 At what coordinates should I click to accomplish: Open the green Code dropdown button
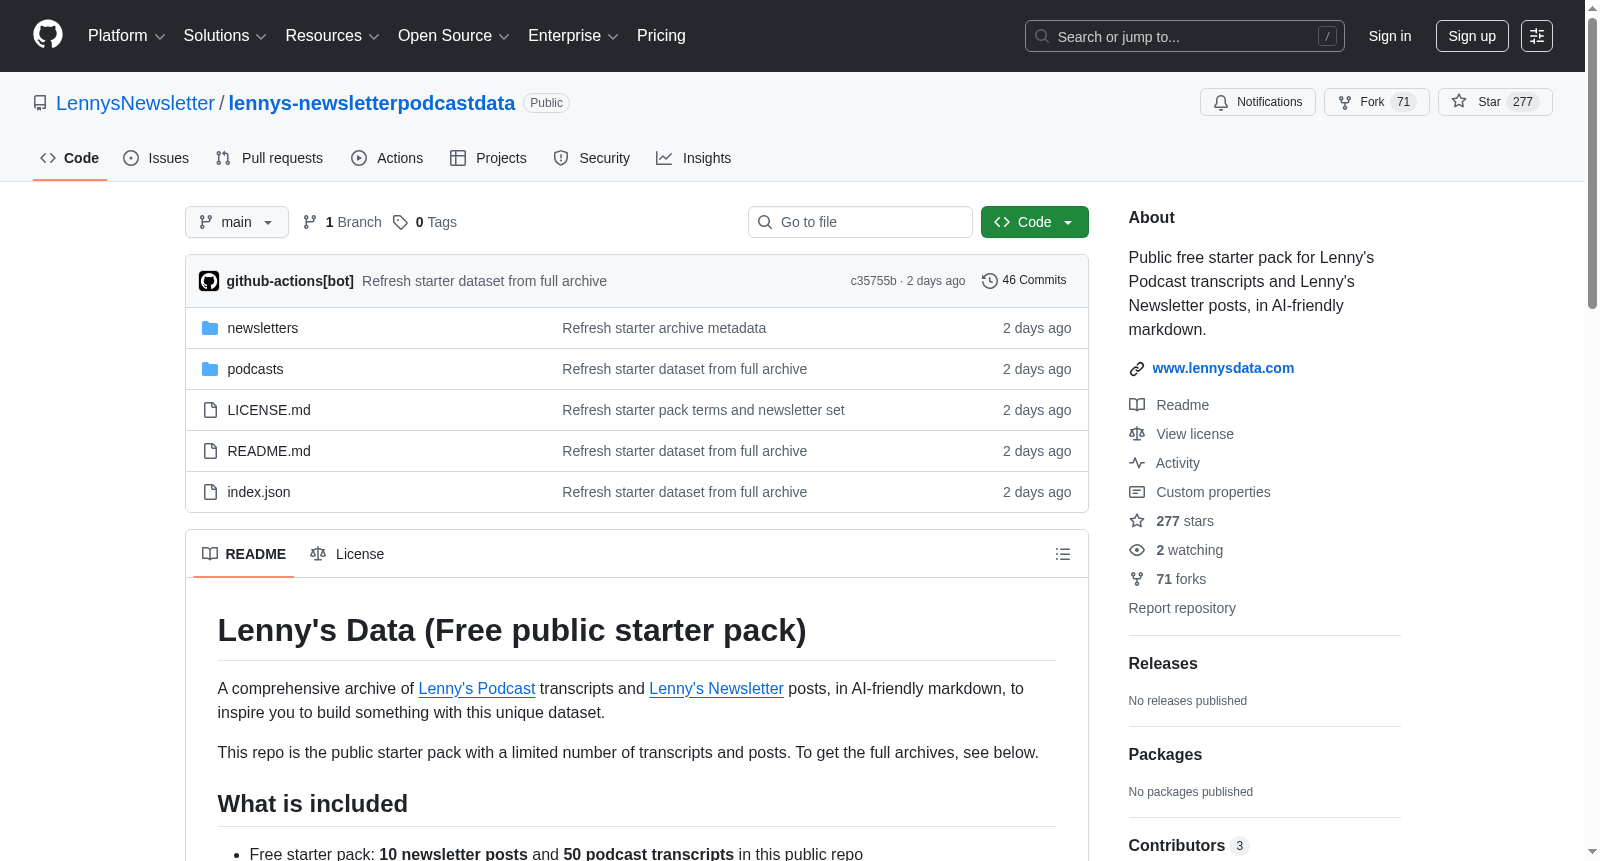click(x=1035, y=222)
